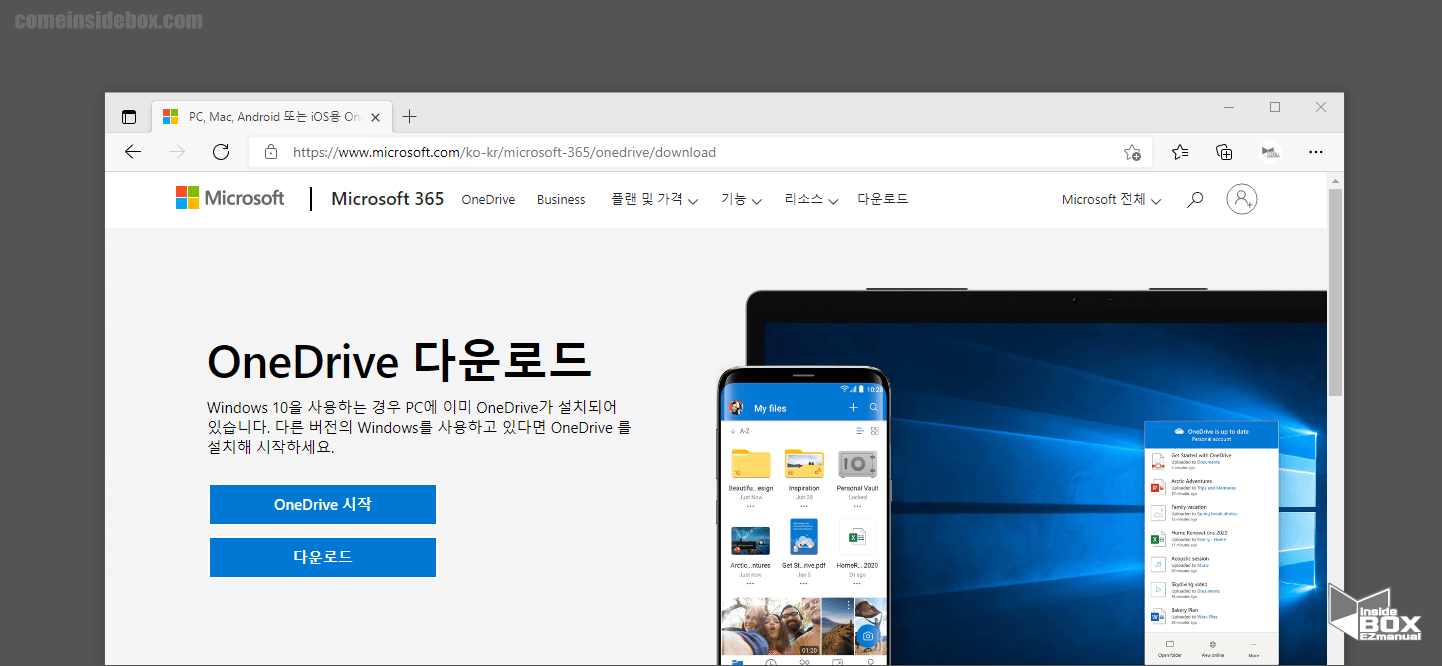Click the Edge profile avatar
The height and width of the screenshot is (666, 1442).
pyautogui.click(x=1270, y=152)
